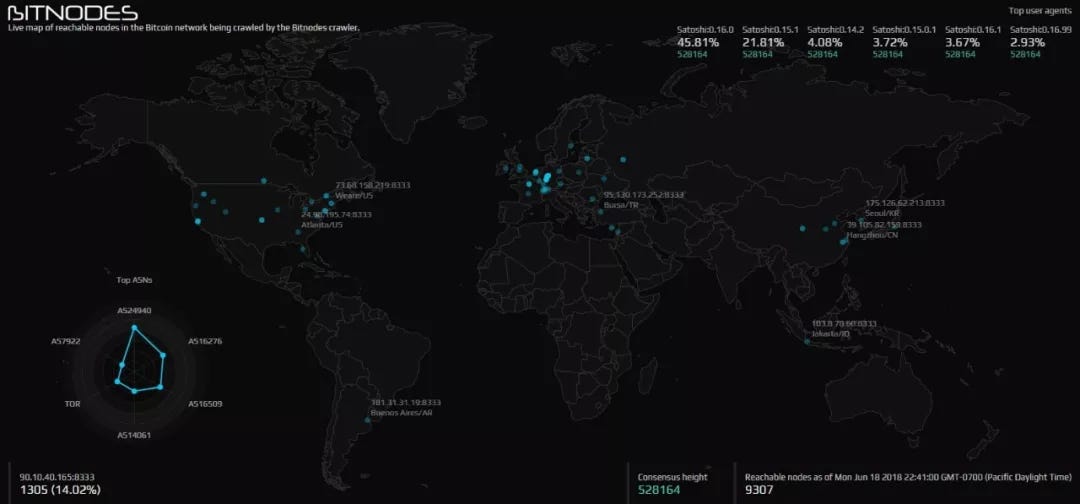Click the TOR radar chart label
1080x504 pixels.
(x=72, y=403)
